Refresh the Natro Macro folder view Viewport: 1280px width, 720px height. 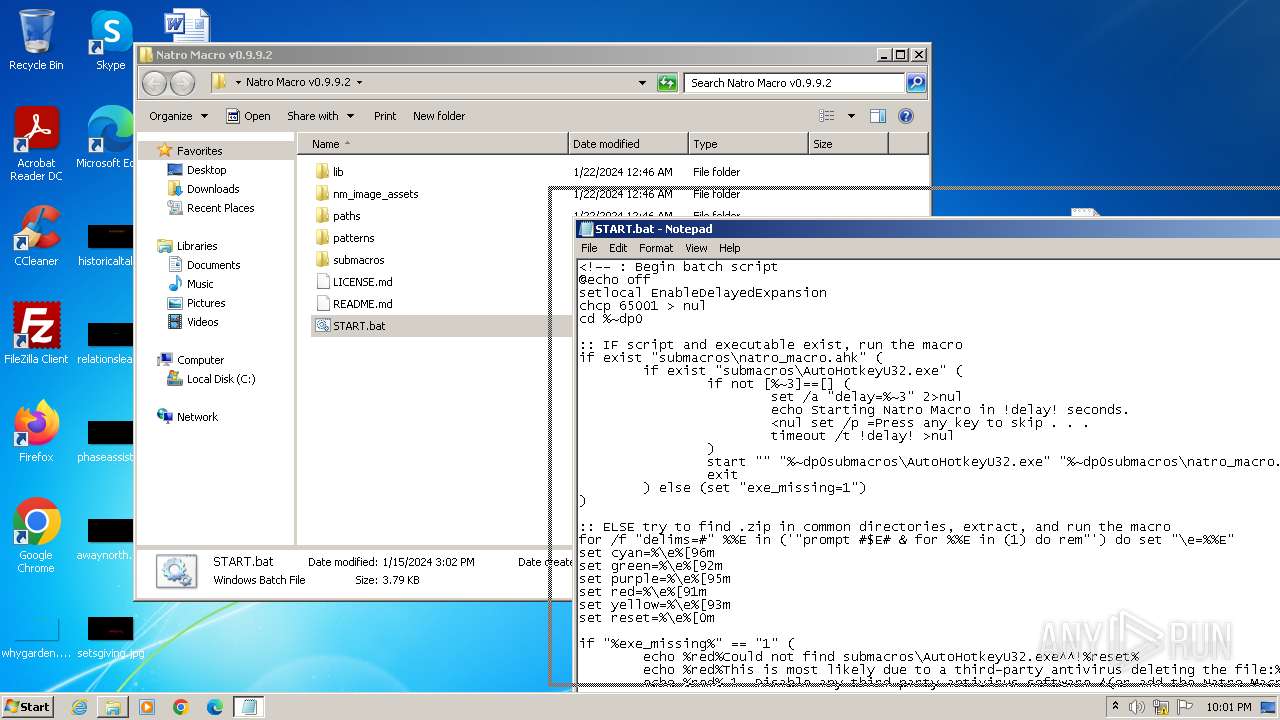coord(667,83)
